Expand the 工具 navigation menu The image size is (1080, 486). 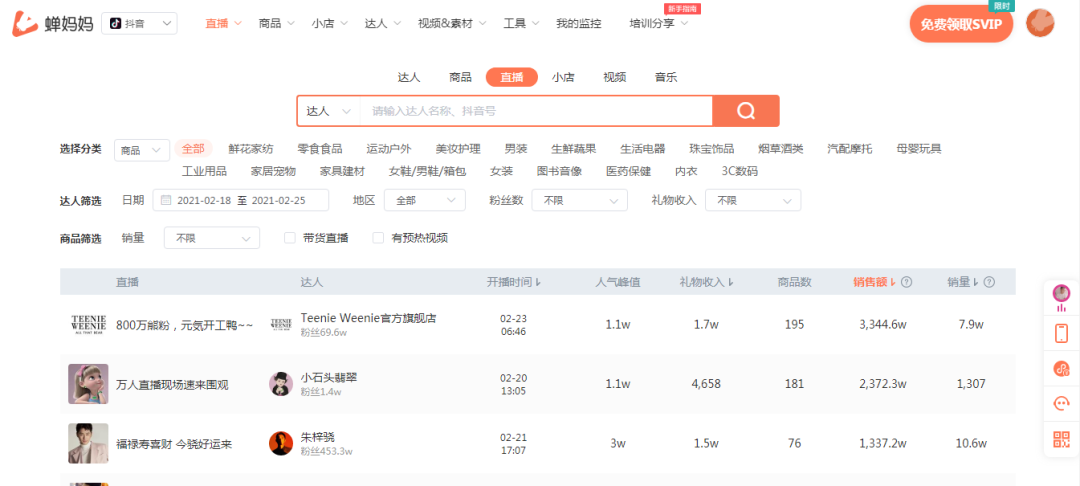[x=521, y=23]
